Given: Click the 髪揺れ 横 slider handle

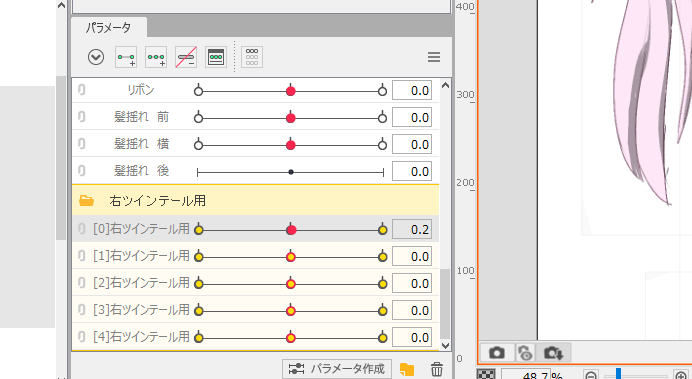Looking at the screenshot, I should click(x=290, y=145).
